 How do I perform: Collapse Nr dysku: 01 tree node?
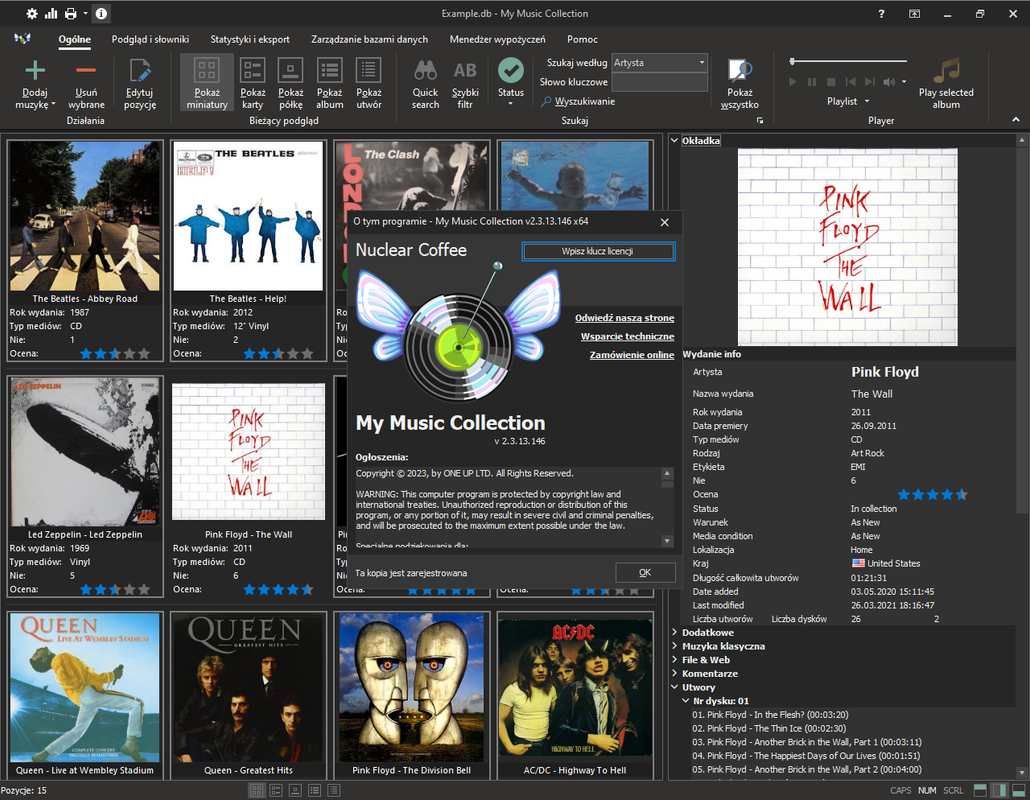point(685,701)
